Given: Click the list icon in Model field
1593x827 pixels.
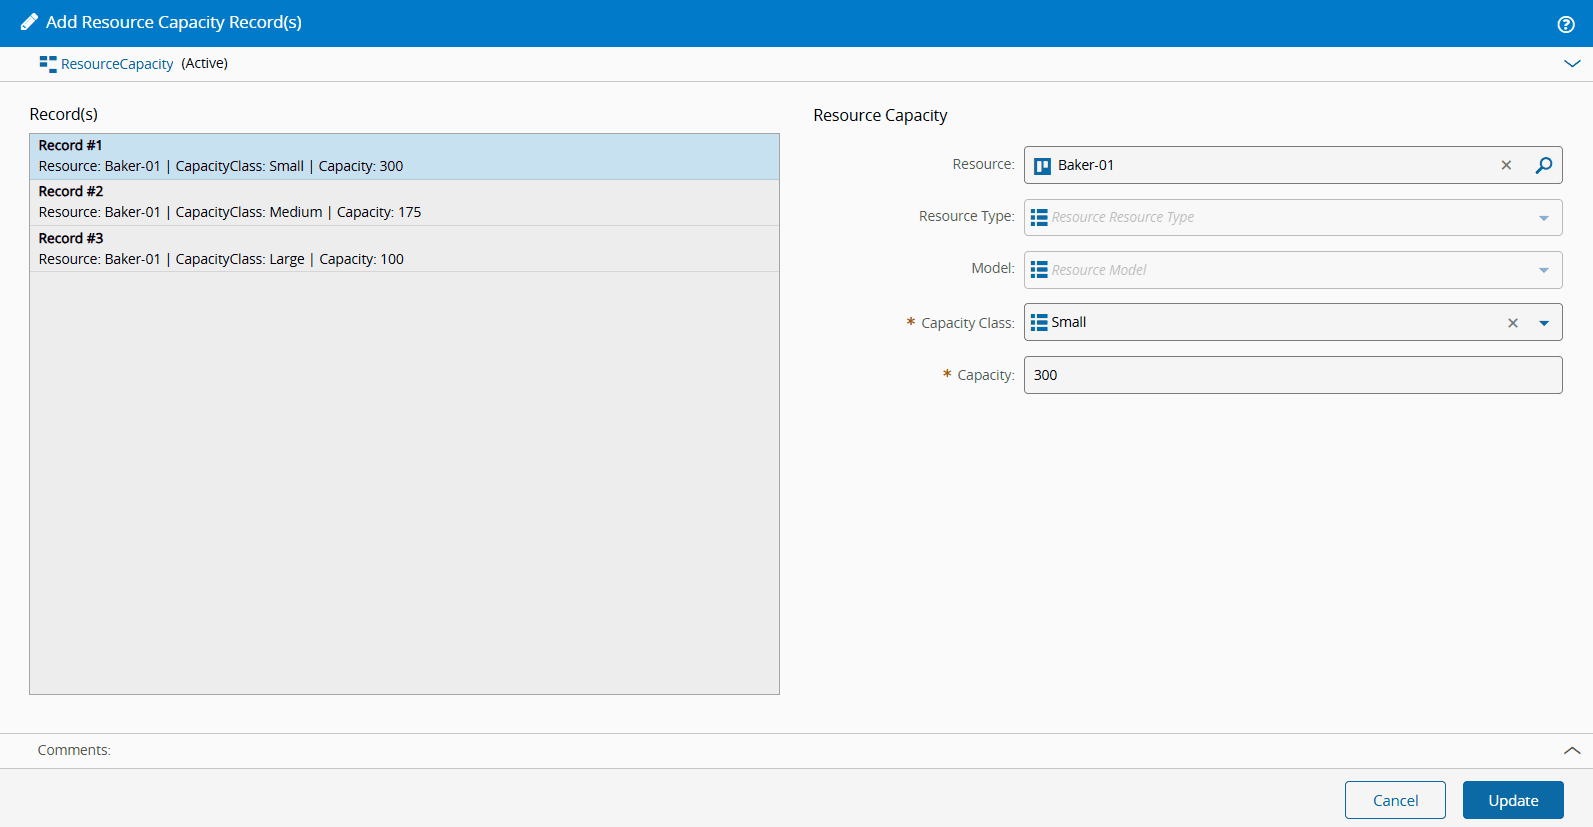Looking at the screenshot, I should (1039, 270).
